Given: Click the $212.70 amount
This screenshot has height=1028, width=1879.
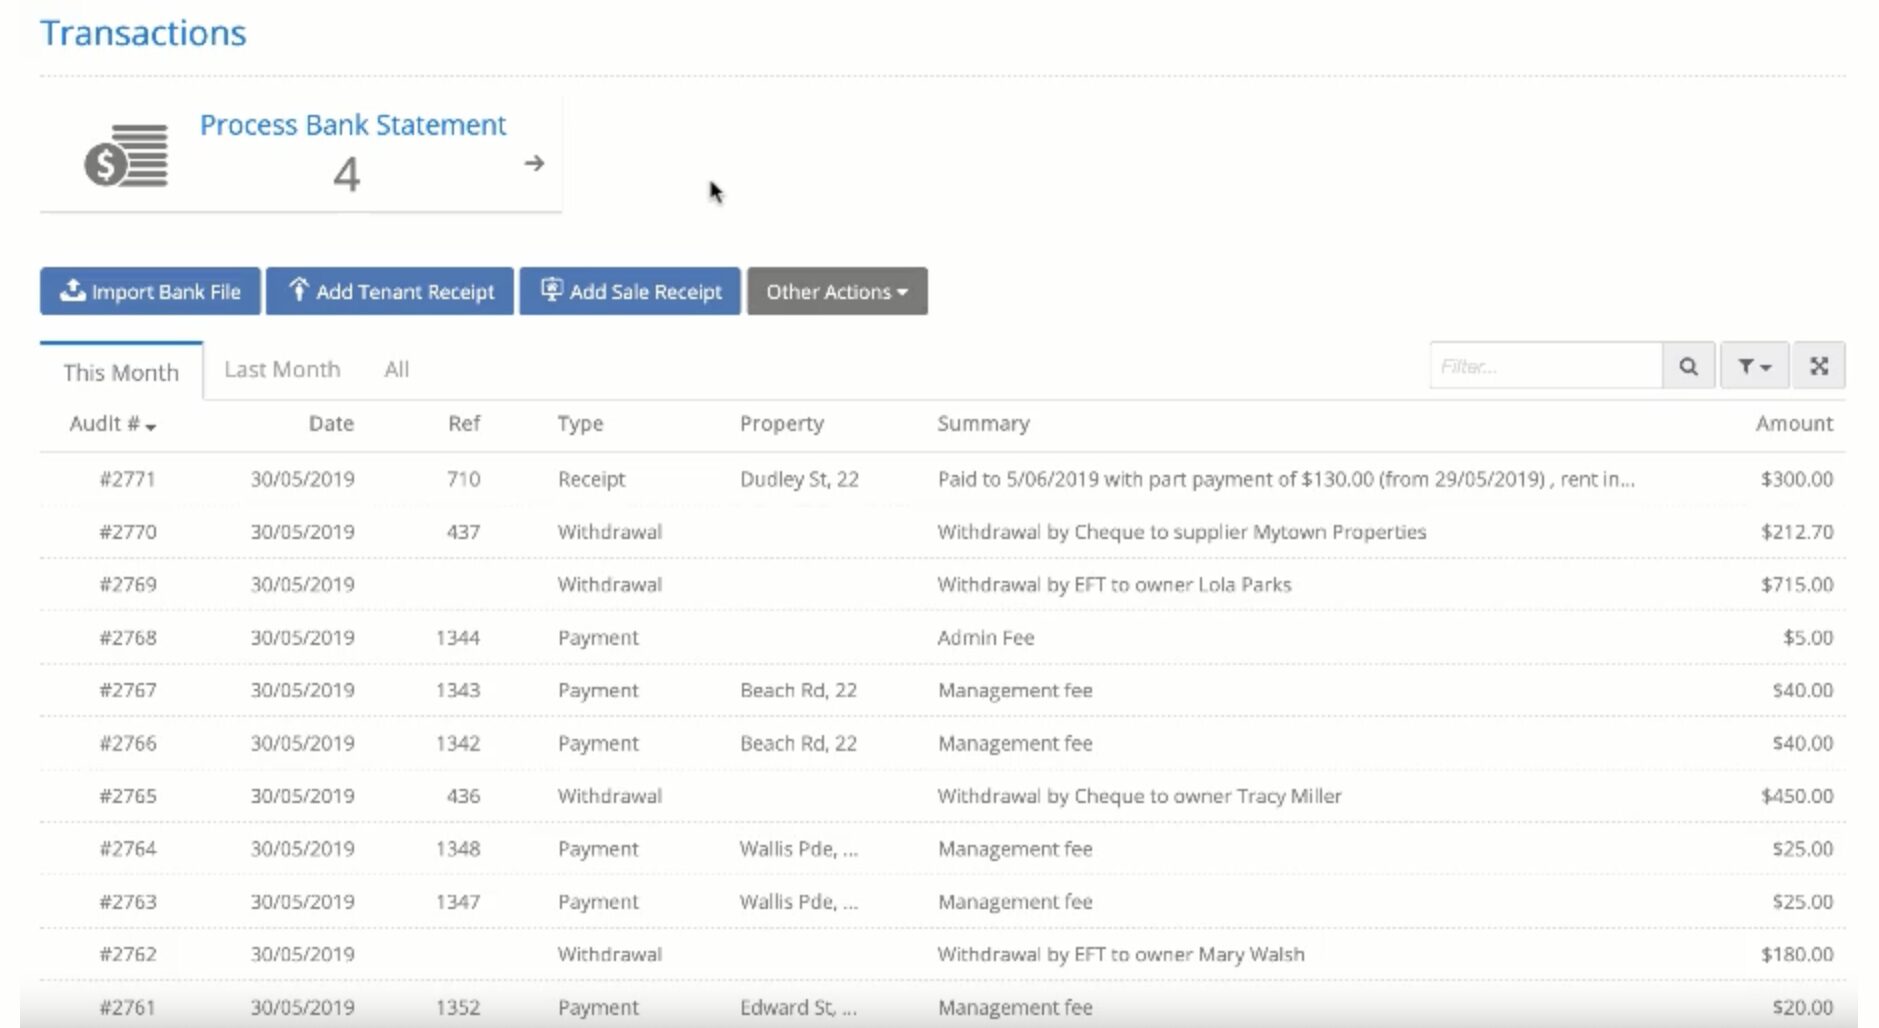Looking at the screenshot, I should click(1797, 532).
